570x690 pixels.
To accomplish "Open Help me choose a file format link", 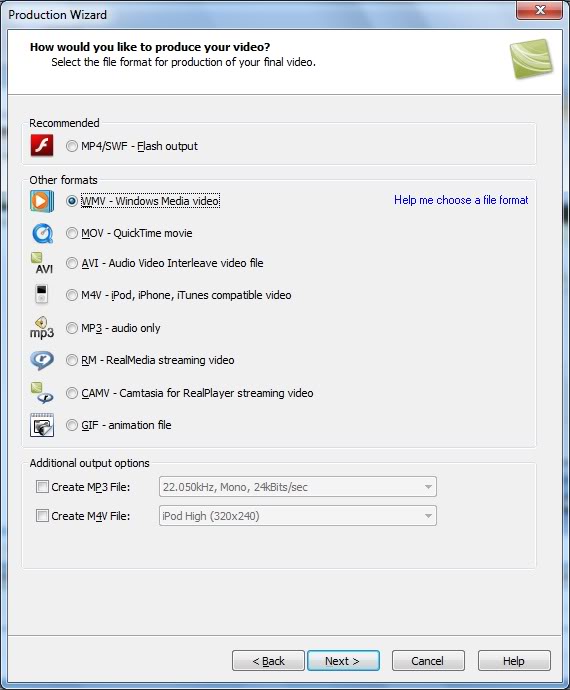I will [461, 200].
